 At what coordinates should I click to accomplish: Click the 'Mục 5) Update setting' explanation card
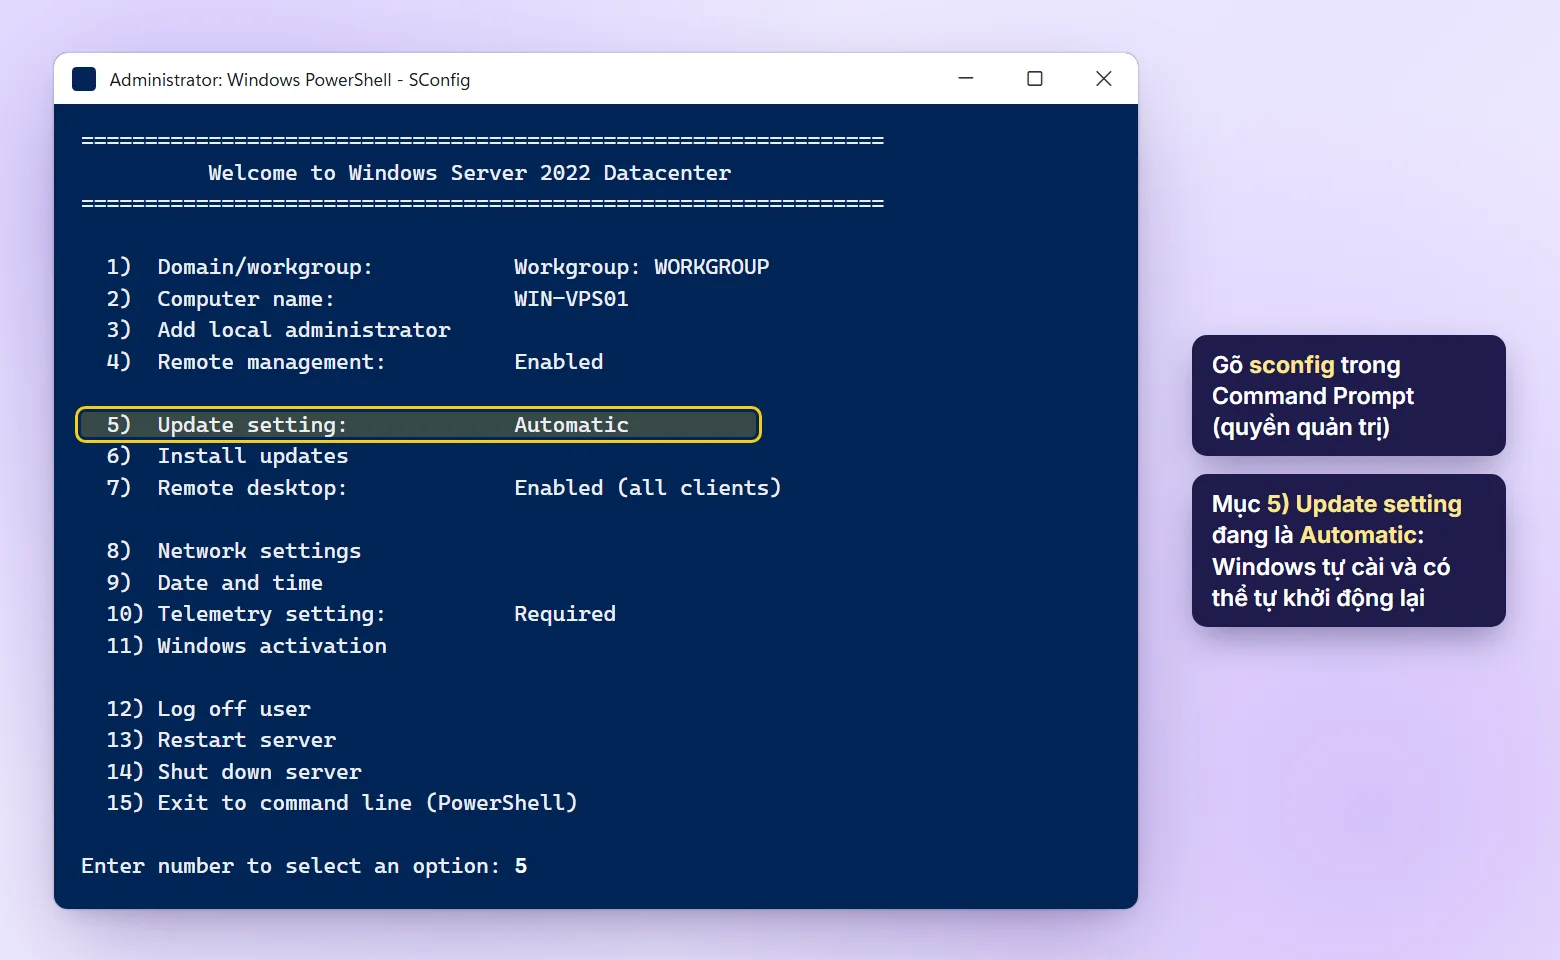click(1349, 551)
